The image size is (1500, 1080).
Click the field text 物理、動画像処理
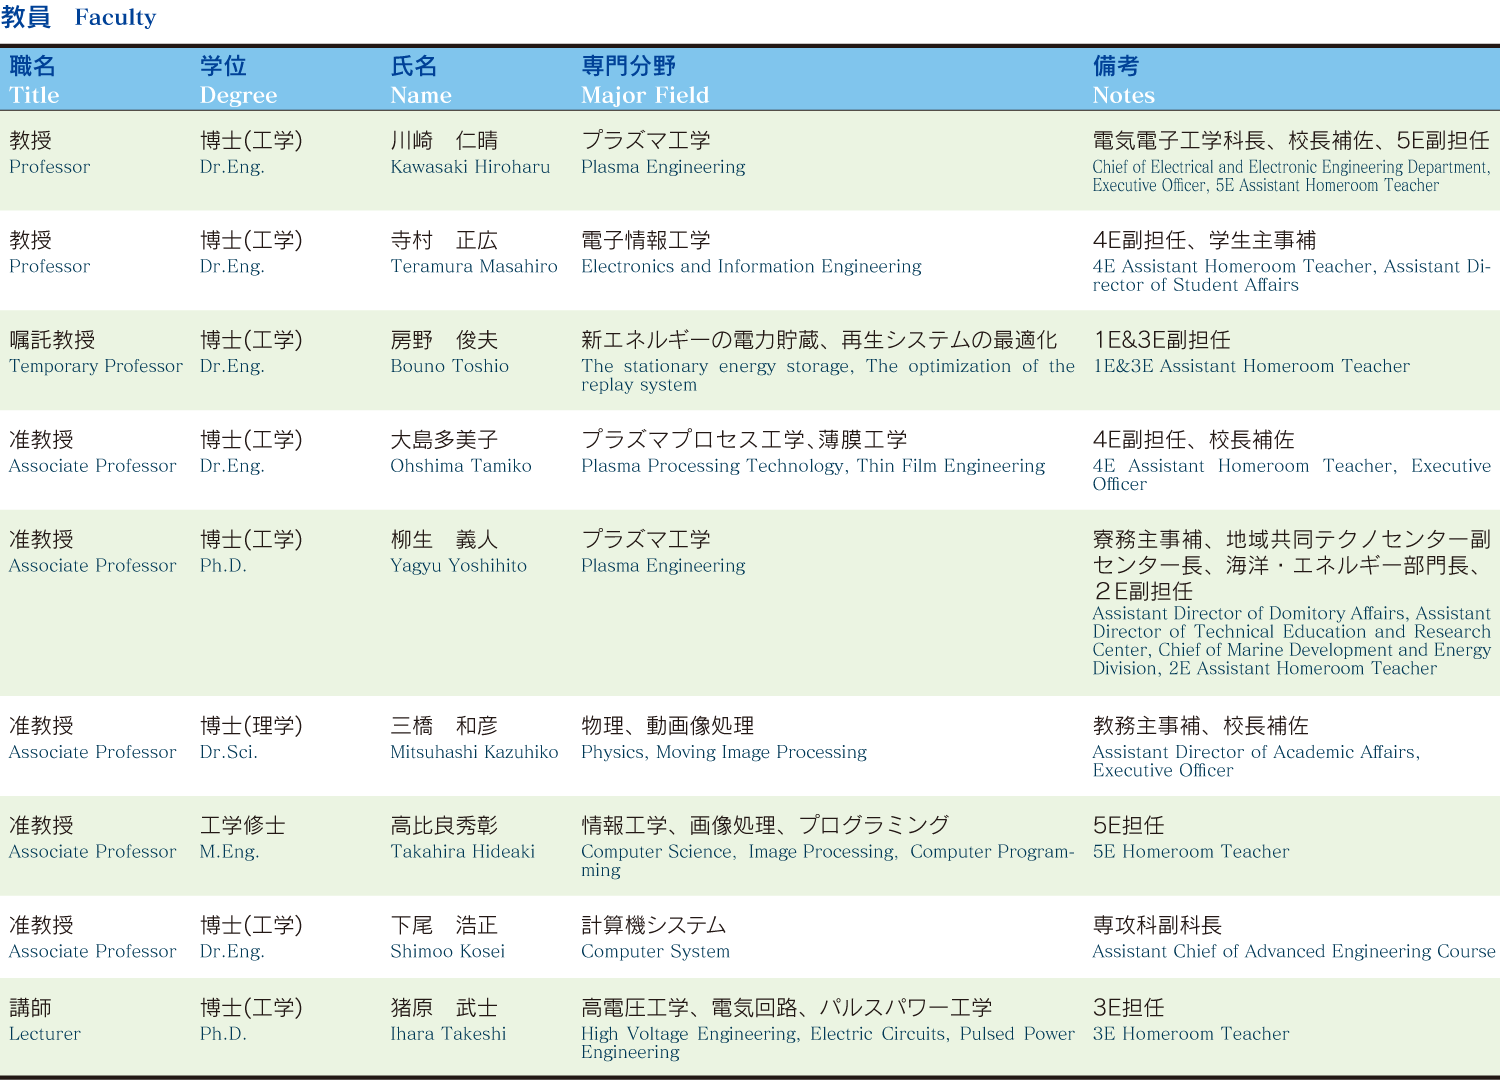coord(668,726)
